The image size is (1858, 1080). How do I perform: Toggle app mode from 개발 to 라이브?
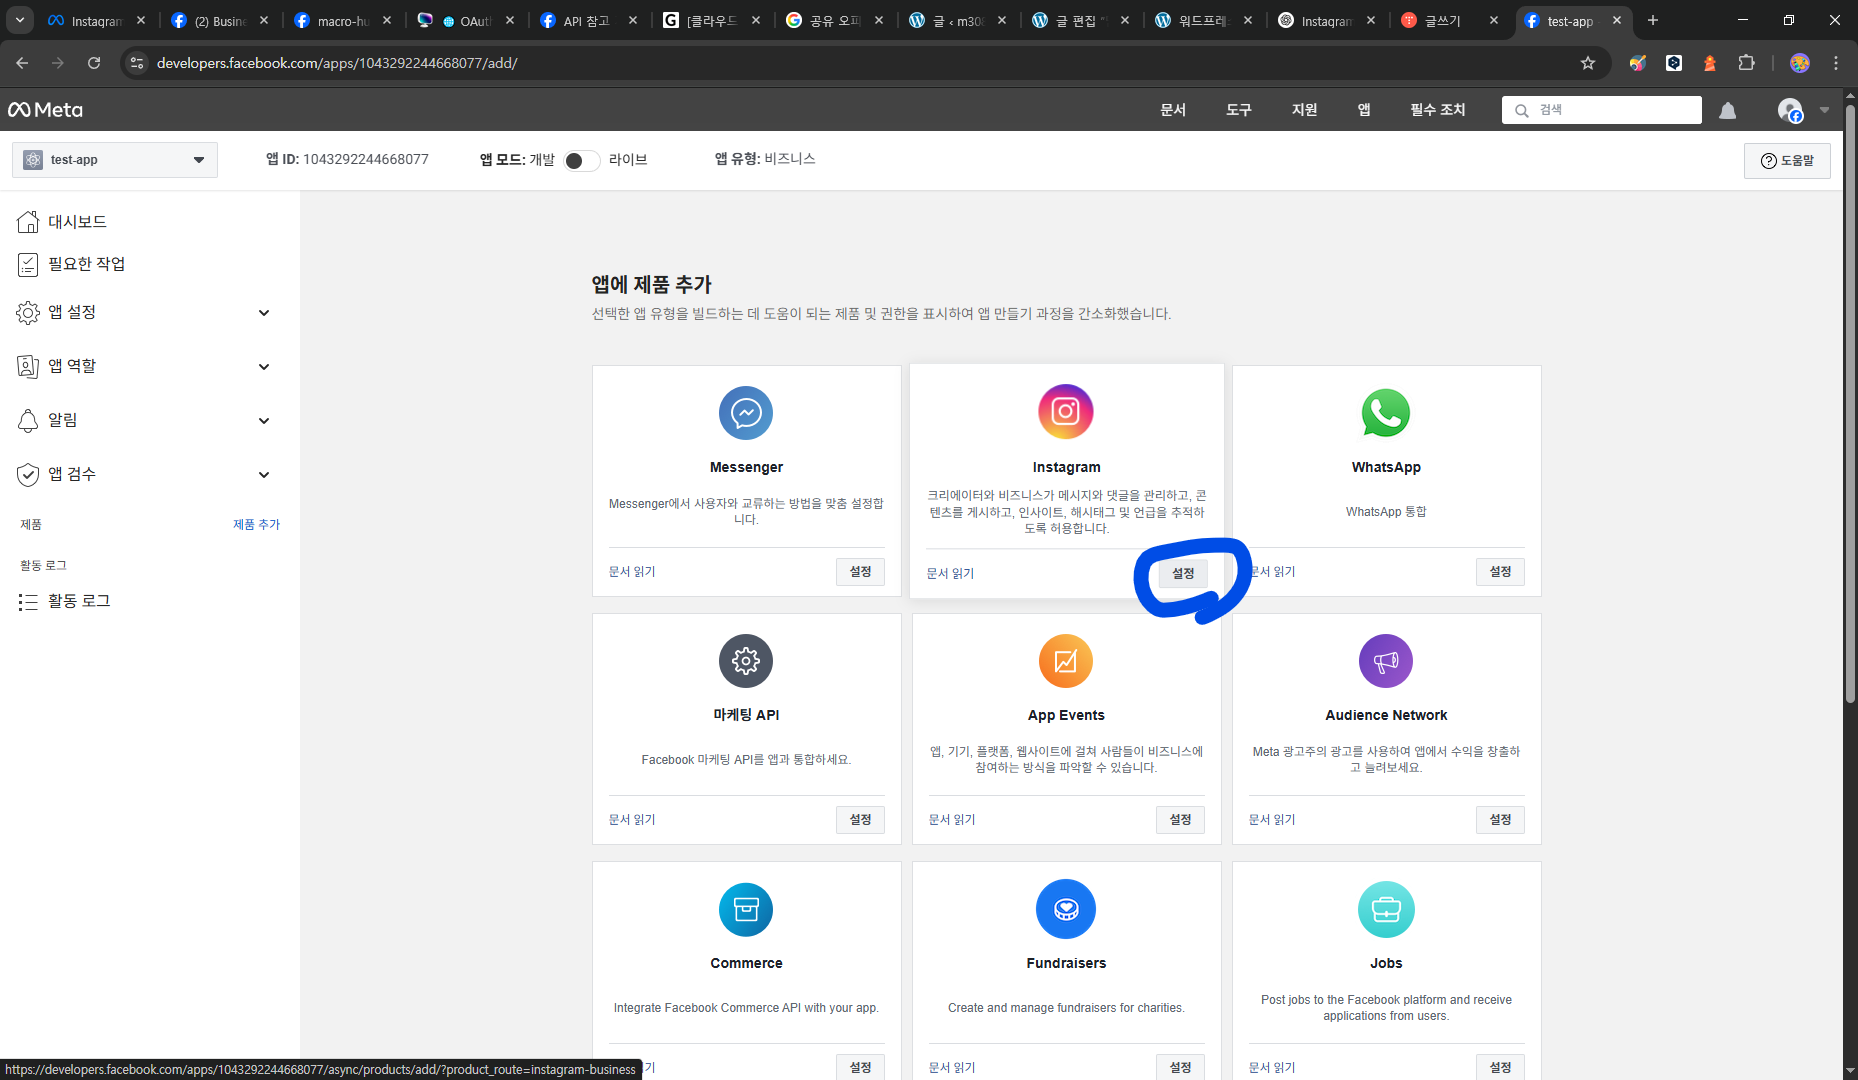point(581,160)
